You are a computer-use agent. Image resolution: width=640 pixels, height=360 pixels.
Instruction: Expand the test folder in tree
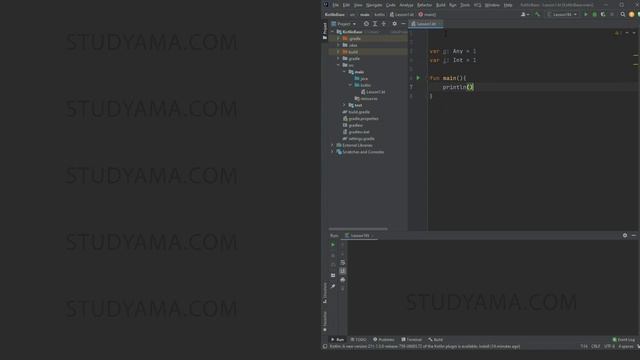[x=344, y=105]
